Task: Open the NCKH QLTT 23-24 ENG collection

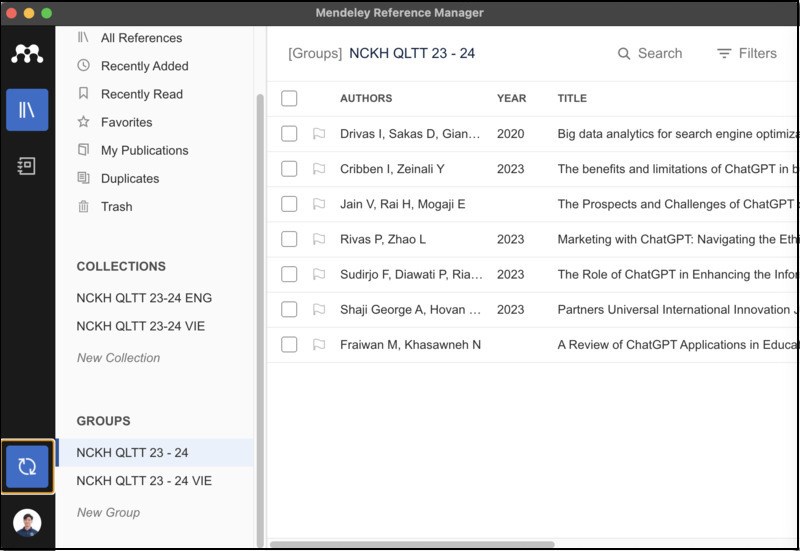Action: click(144, 298)
